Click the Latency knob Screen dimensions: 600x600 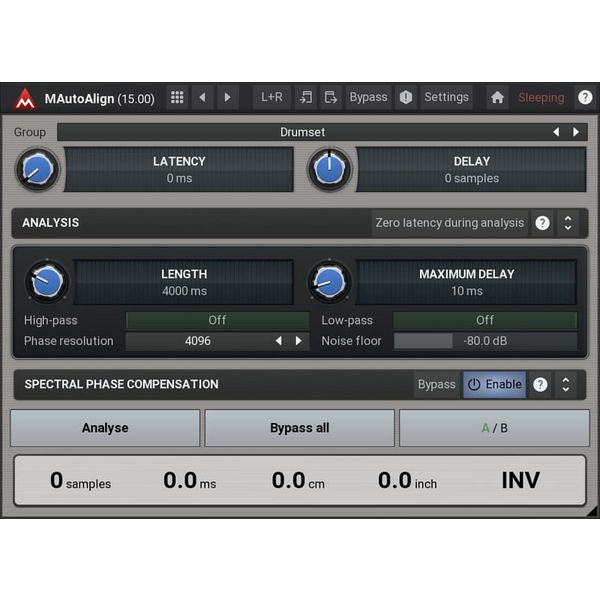click(38, 170)
